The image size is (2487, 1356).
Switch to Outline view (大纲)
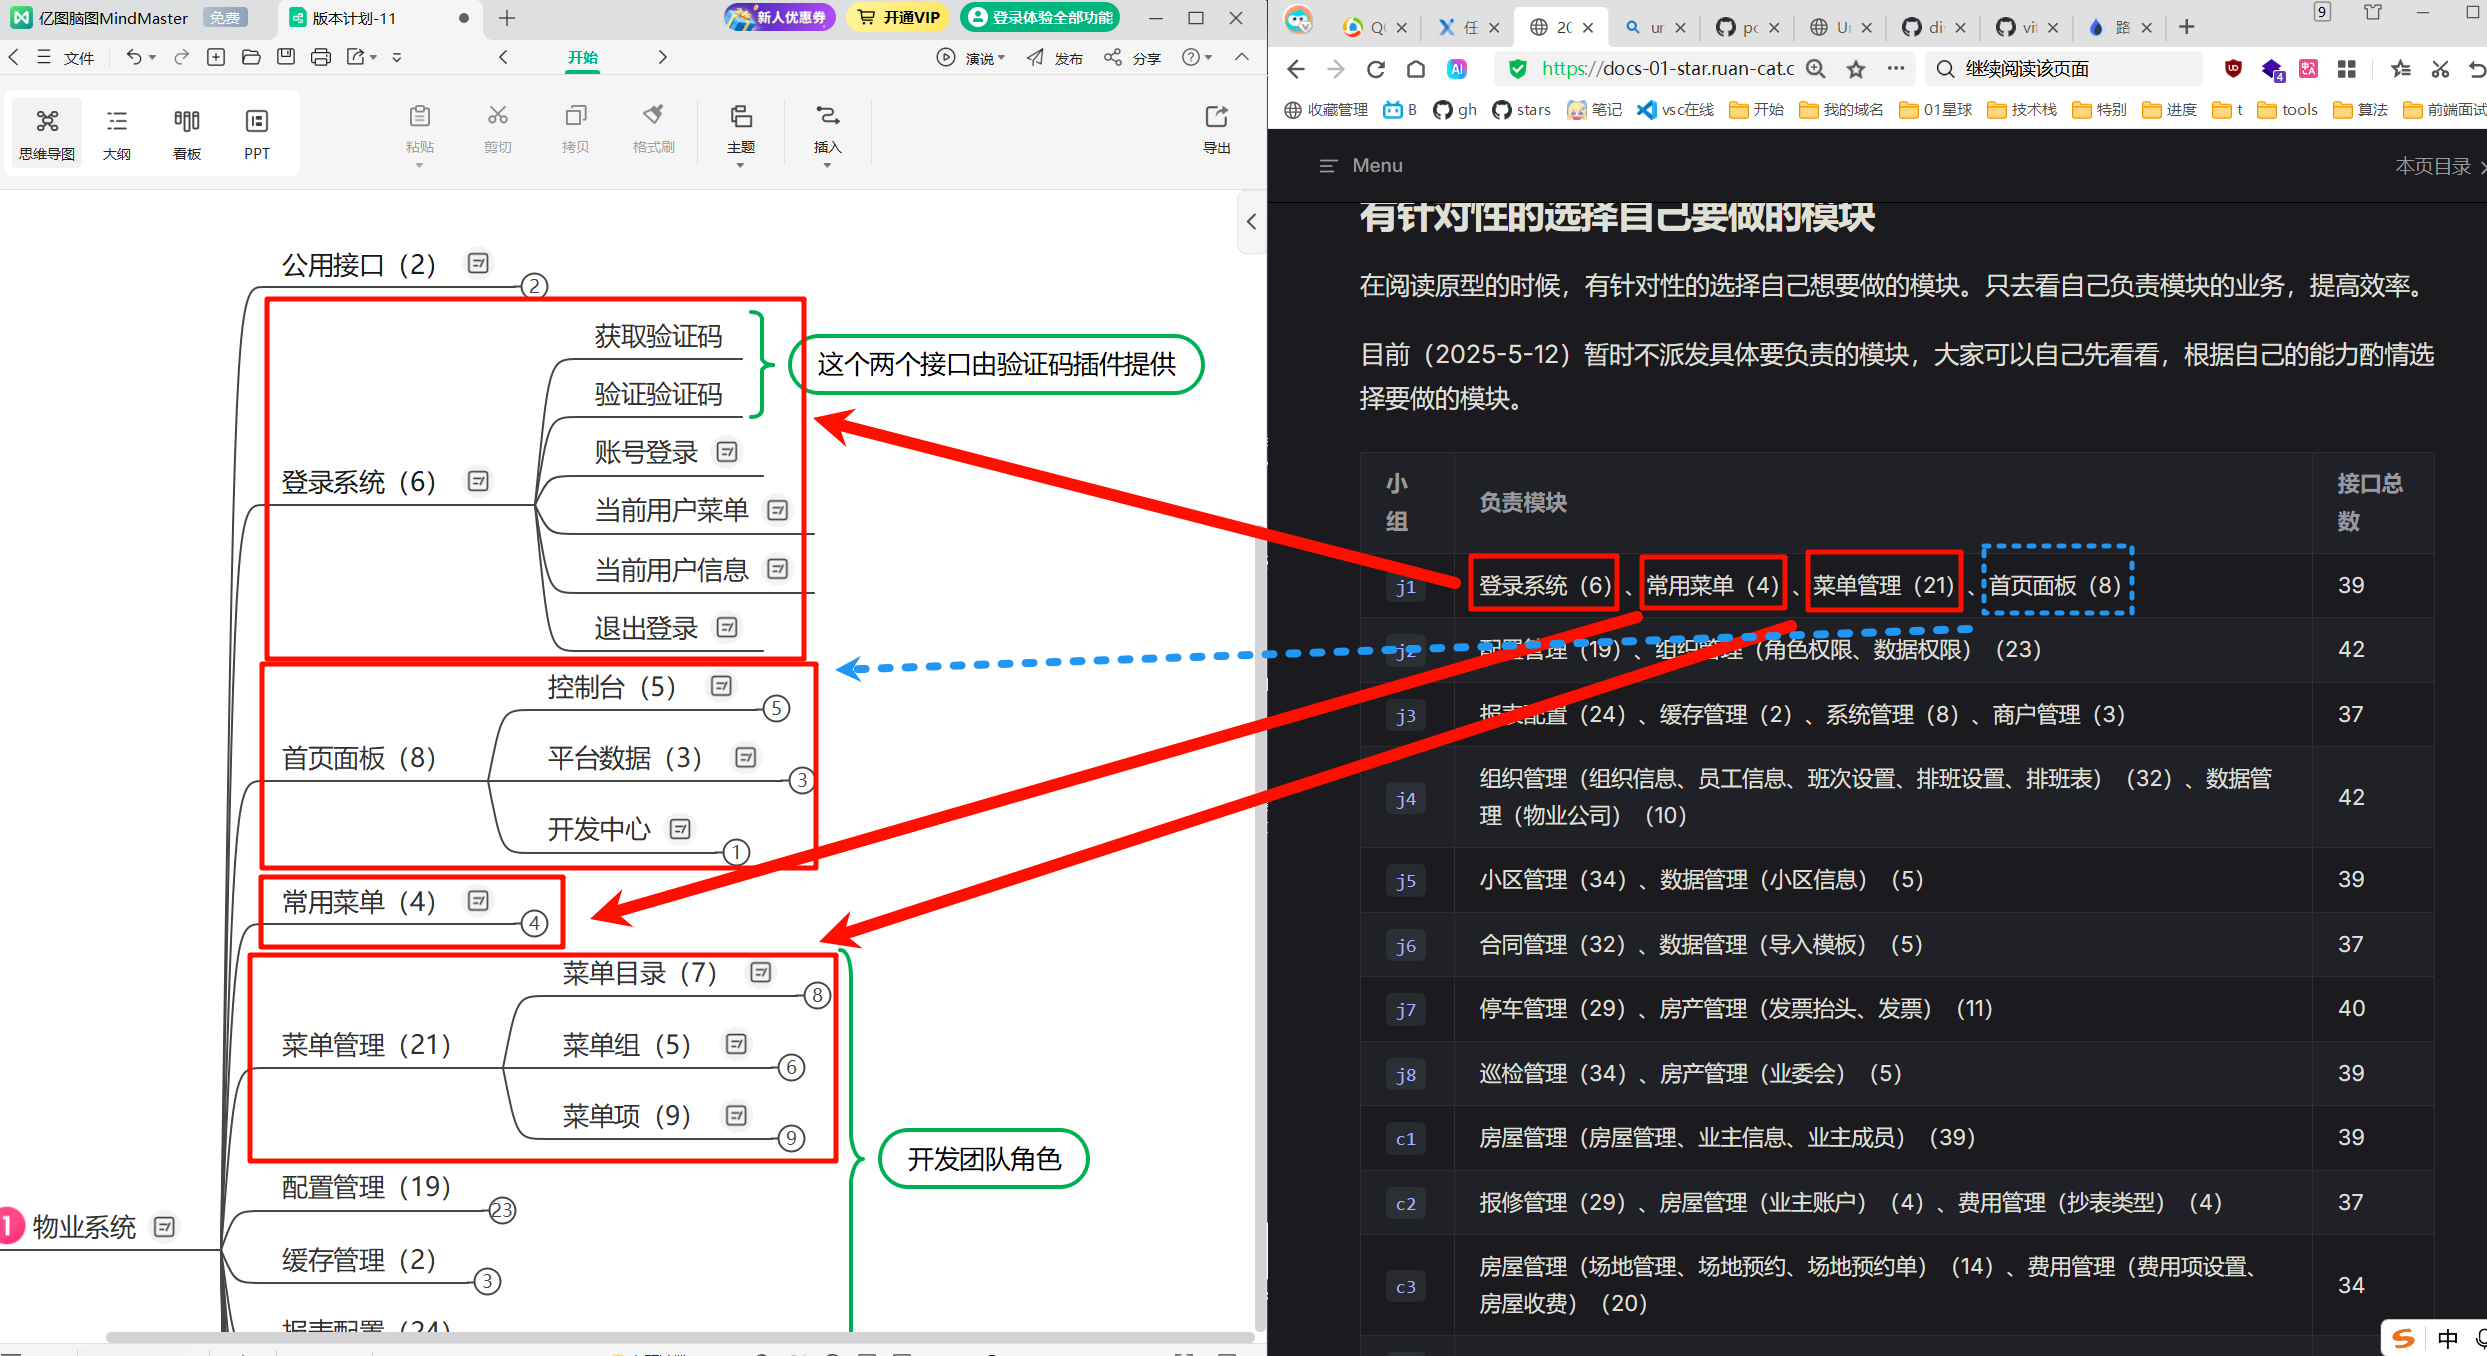click(x=116, y=133)
